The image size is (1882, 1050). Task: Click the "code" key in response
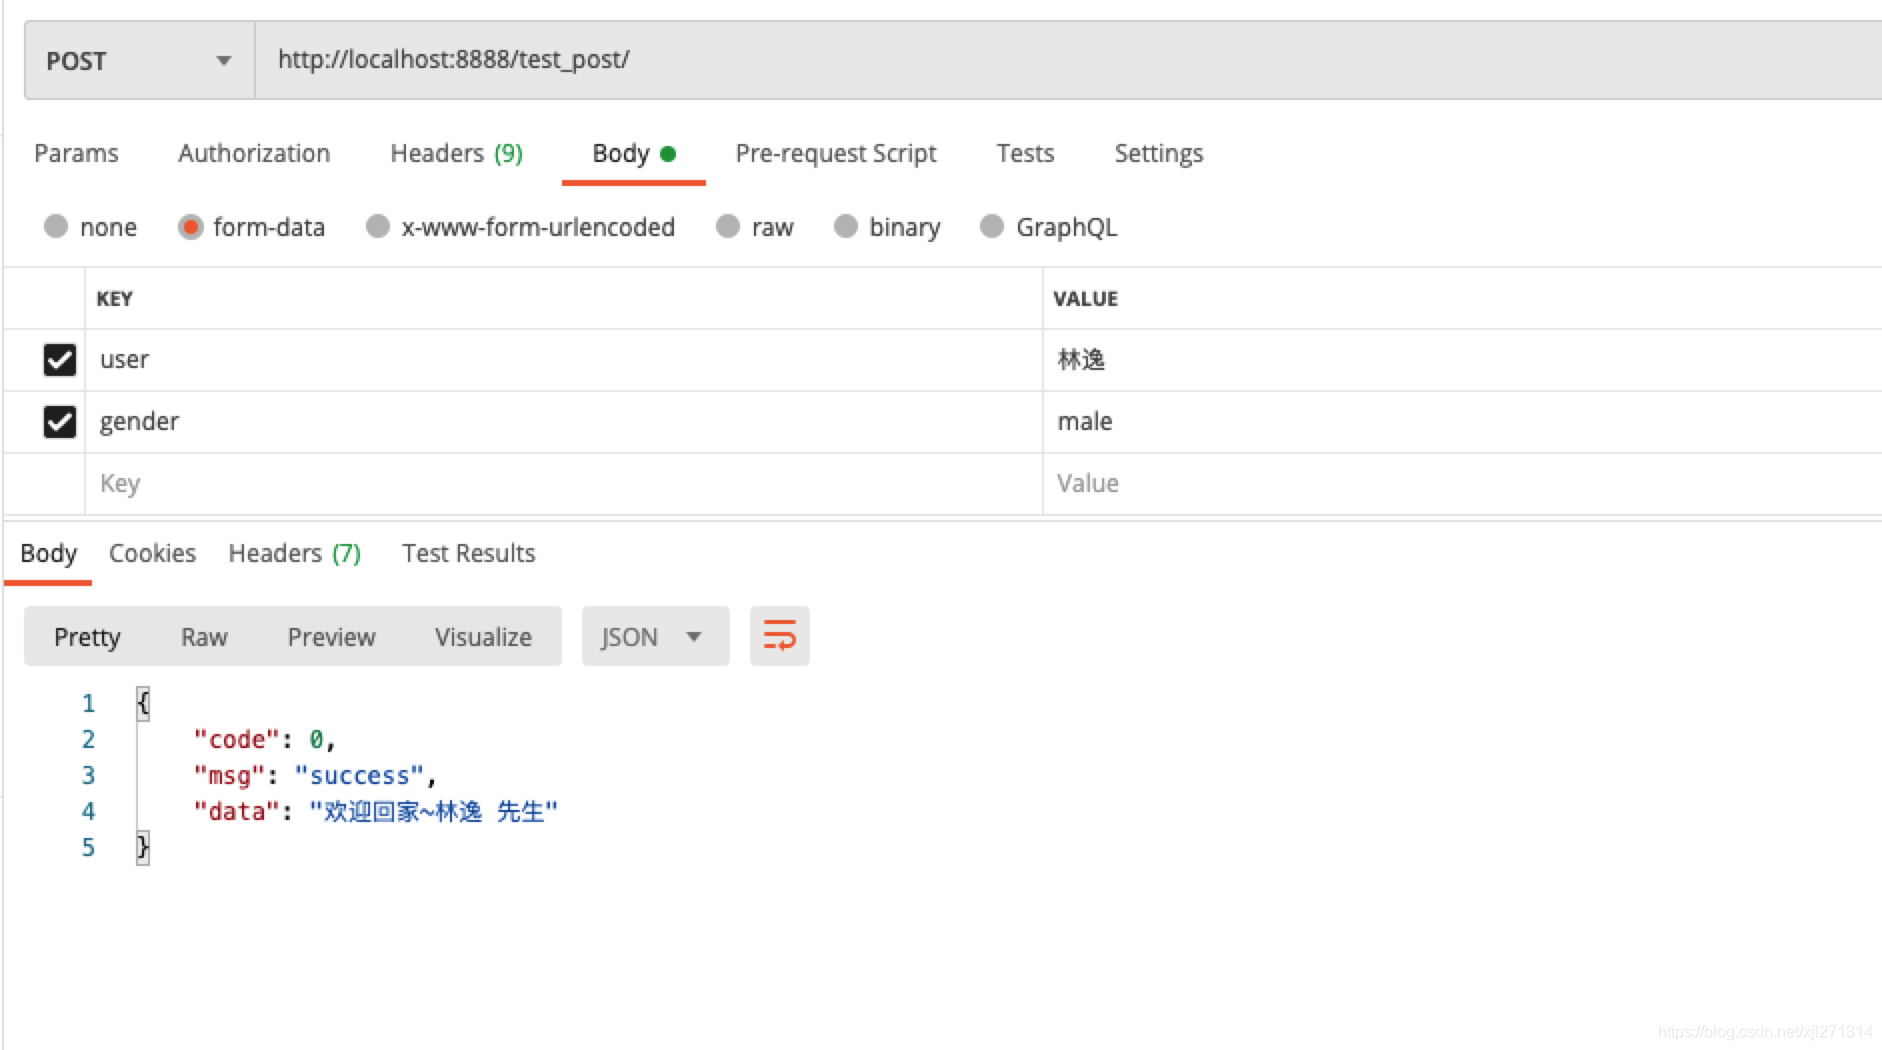236,740
